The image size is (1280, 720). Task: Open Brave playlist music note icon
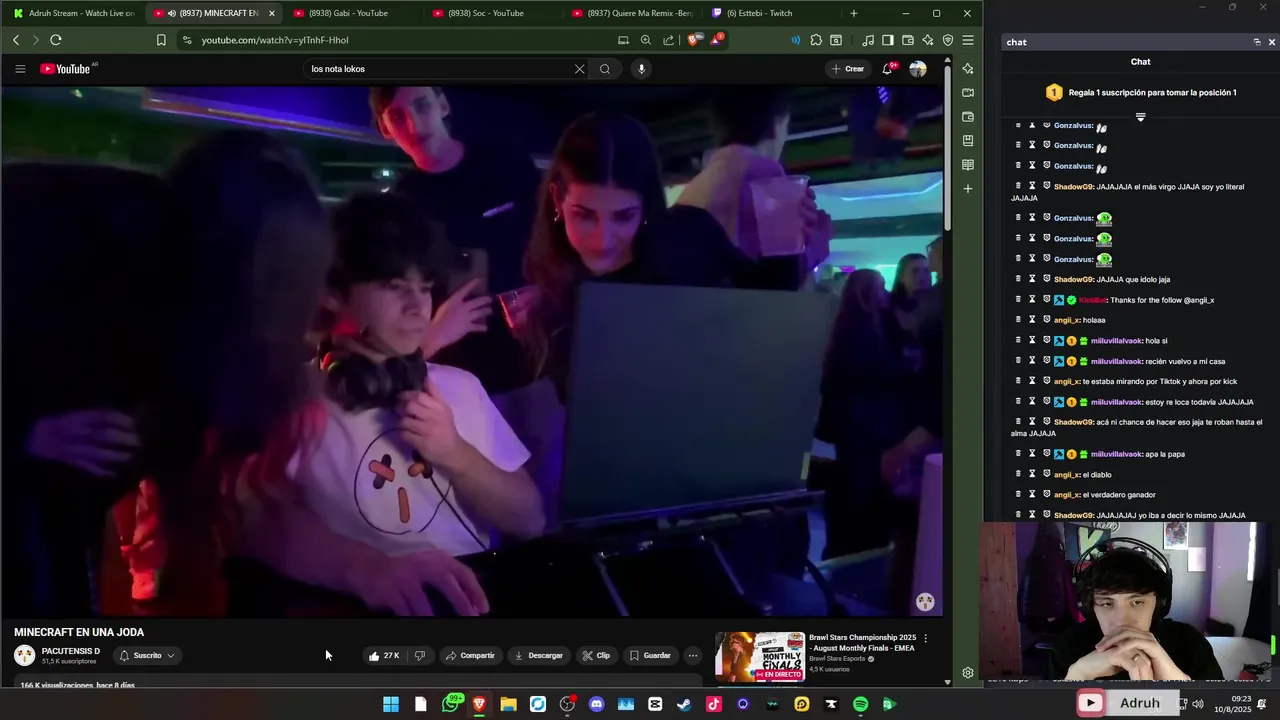[x=868, y=40]
